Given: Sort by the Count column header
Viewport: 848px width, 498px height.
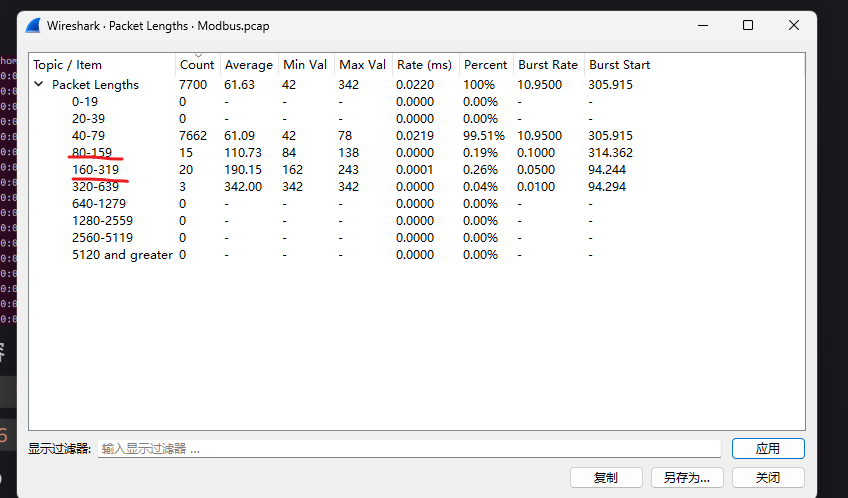Looking at the screenshot, I should 197,65.
